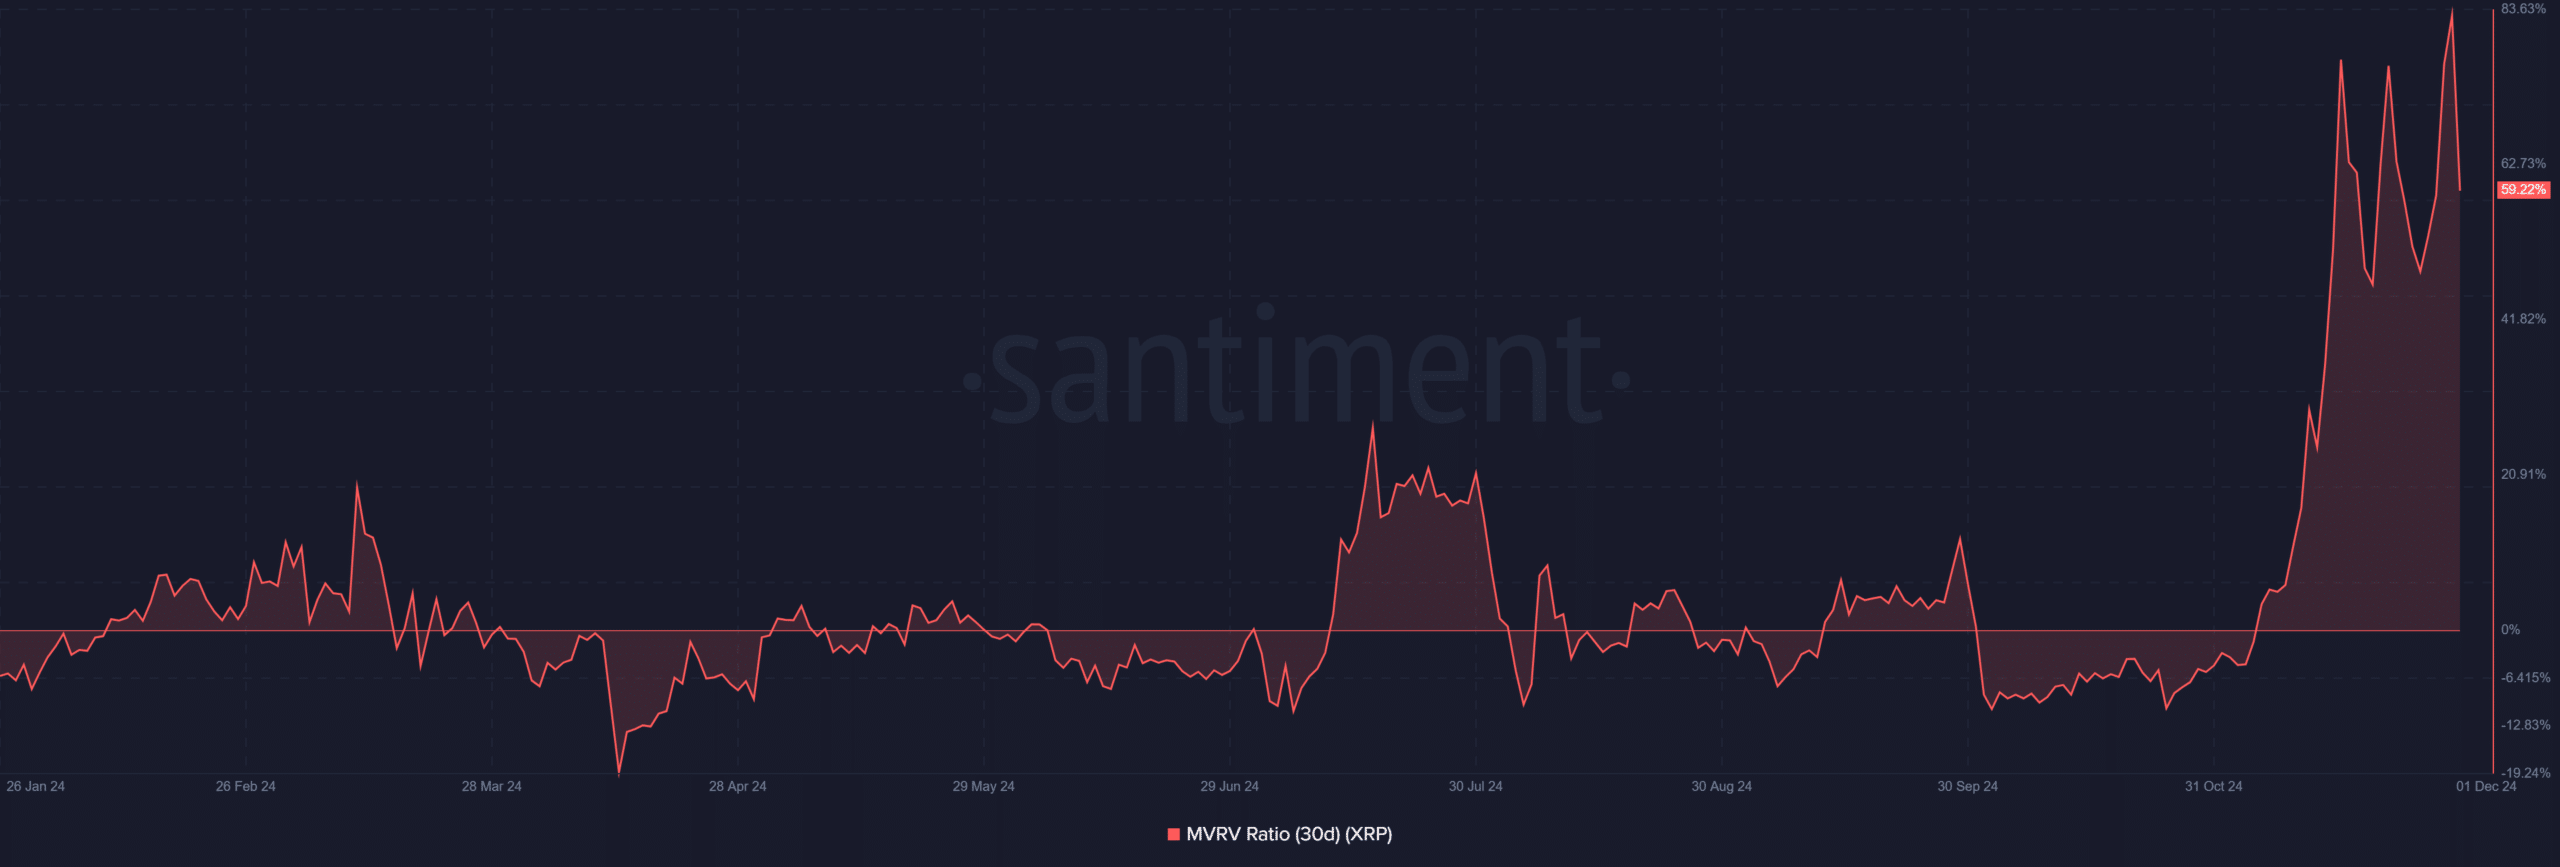2560x867 pixels.
Task: Click the 83.63% y-axis label
Action: point(2523,9)
